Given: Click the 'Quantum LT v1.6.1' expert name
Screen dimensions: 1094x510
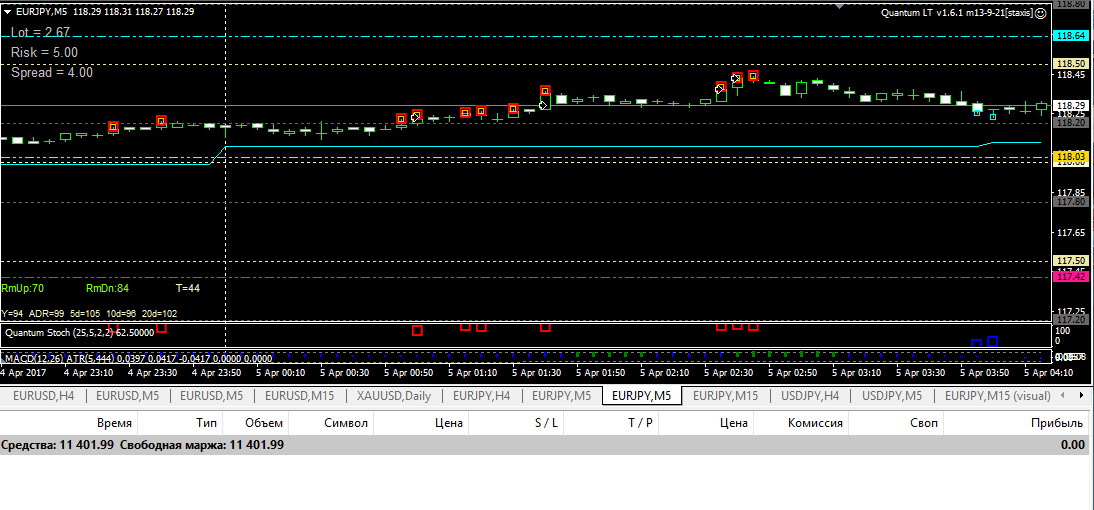Looking at the screenshot, I should [x=957, y=13].
